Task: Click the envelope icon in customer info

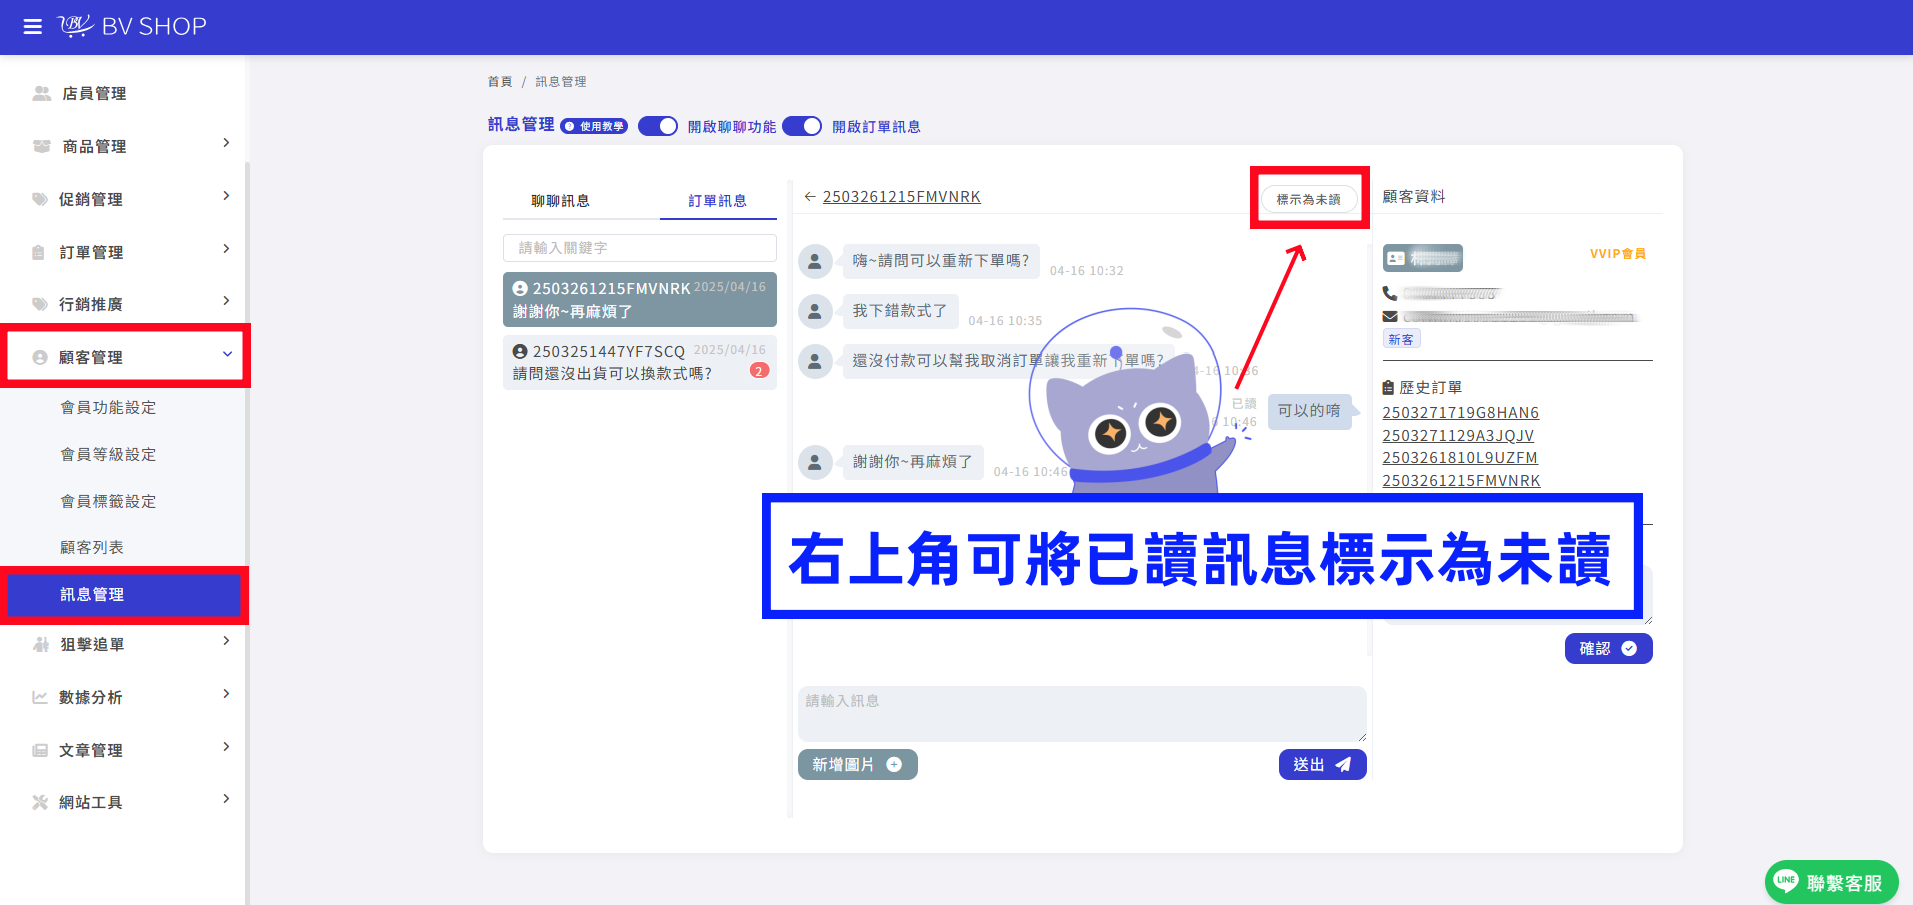Action: pos(1390,317)
